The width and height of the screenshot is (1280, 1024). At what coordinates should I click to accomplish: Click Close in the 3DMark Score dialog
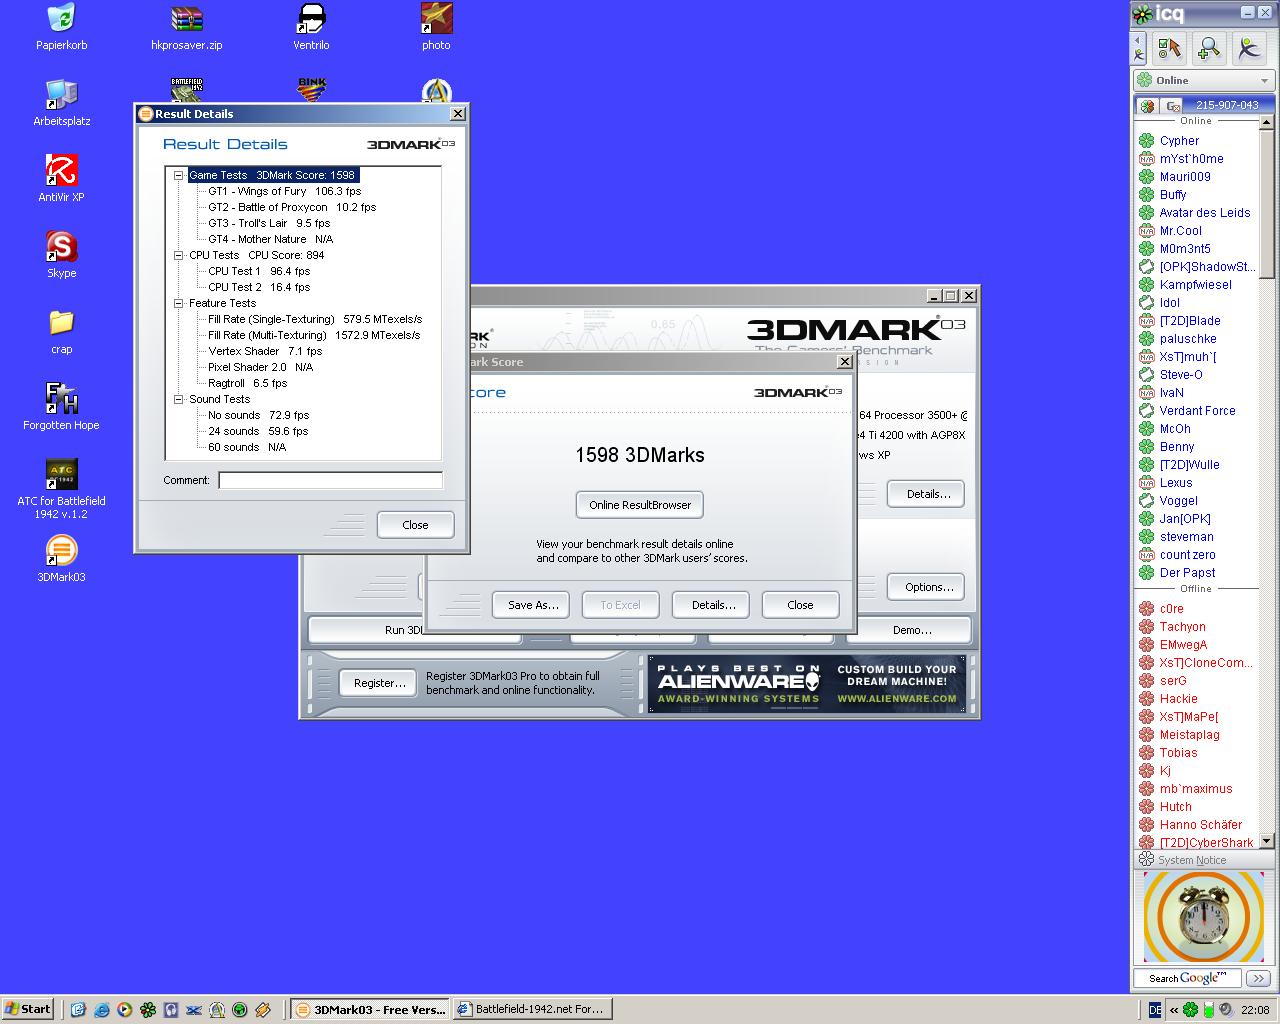[800, 605]
